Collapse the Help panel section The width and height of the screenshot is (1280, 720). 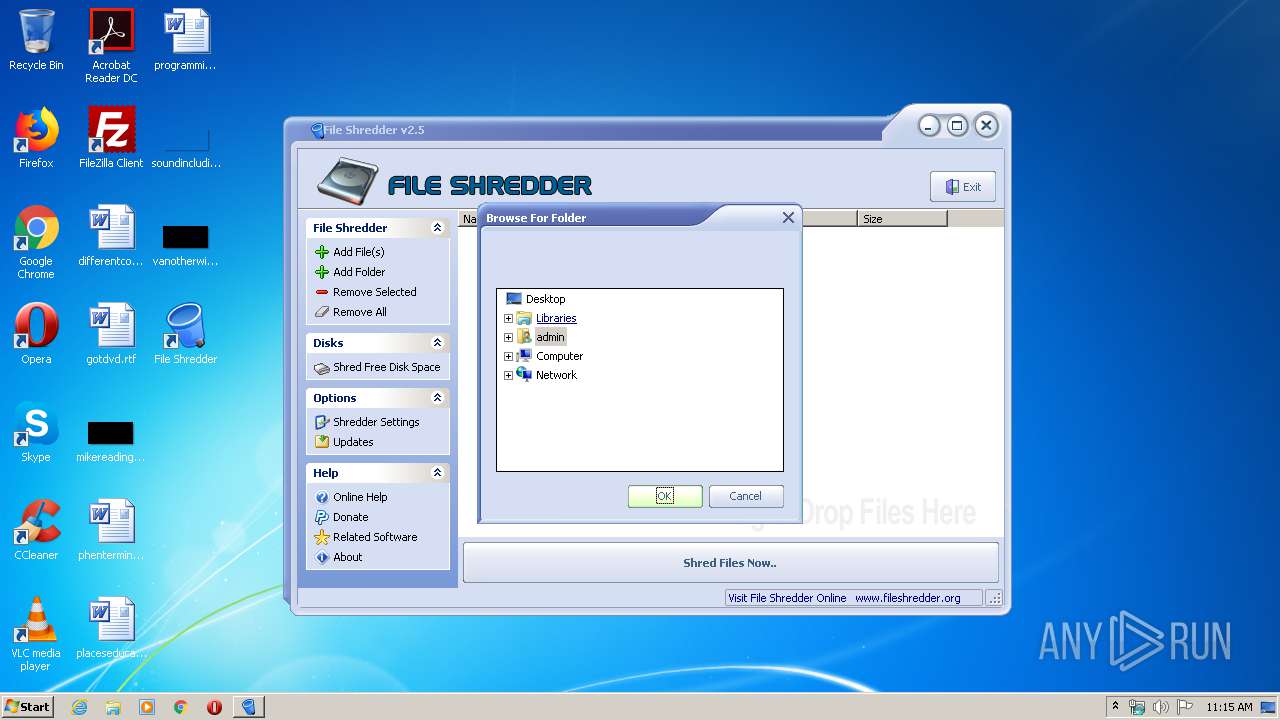point(437,473)
